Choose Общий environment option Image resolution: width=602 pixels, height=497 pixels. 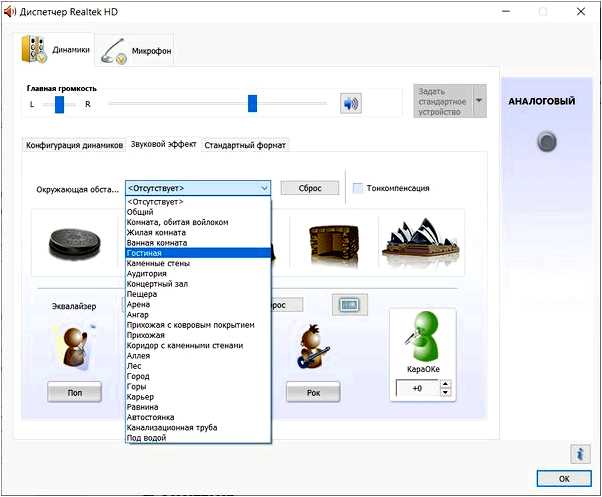coord(198,212)
